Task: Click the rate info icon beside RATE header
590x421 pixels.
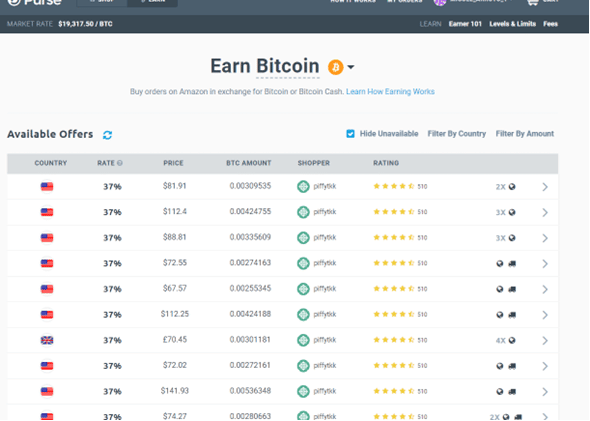Action: [x=120, y=163]
